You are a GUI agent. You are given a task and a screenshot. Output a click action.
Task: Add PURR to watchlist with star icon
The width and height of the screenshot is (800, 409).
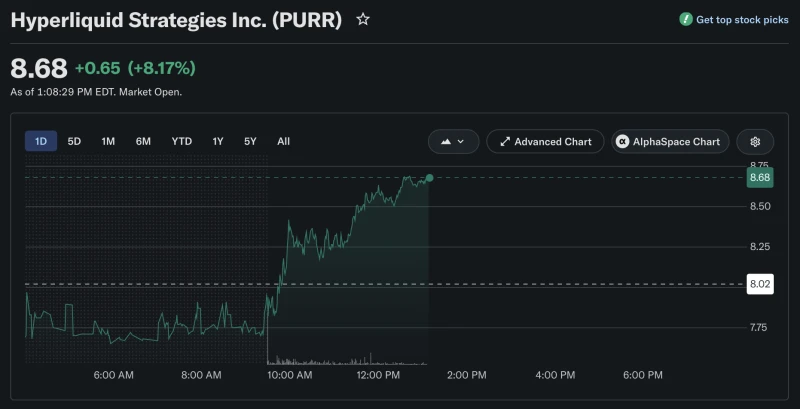coord(363,19)
